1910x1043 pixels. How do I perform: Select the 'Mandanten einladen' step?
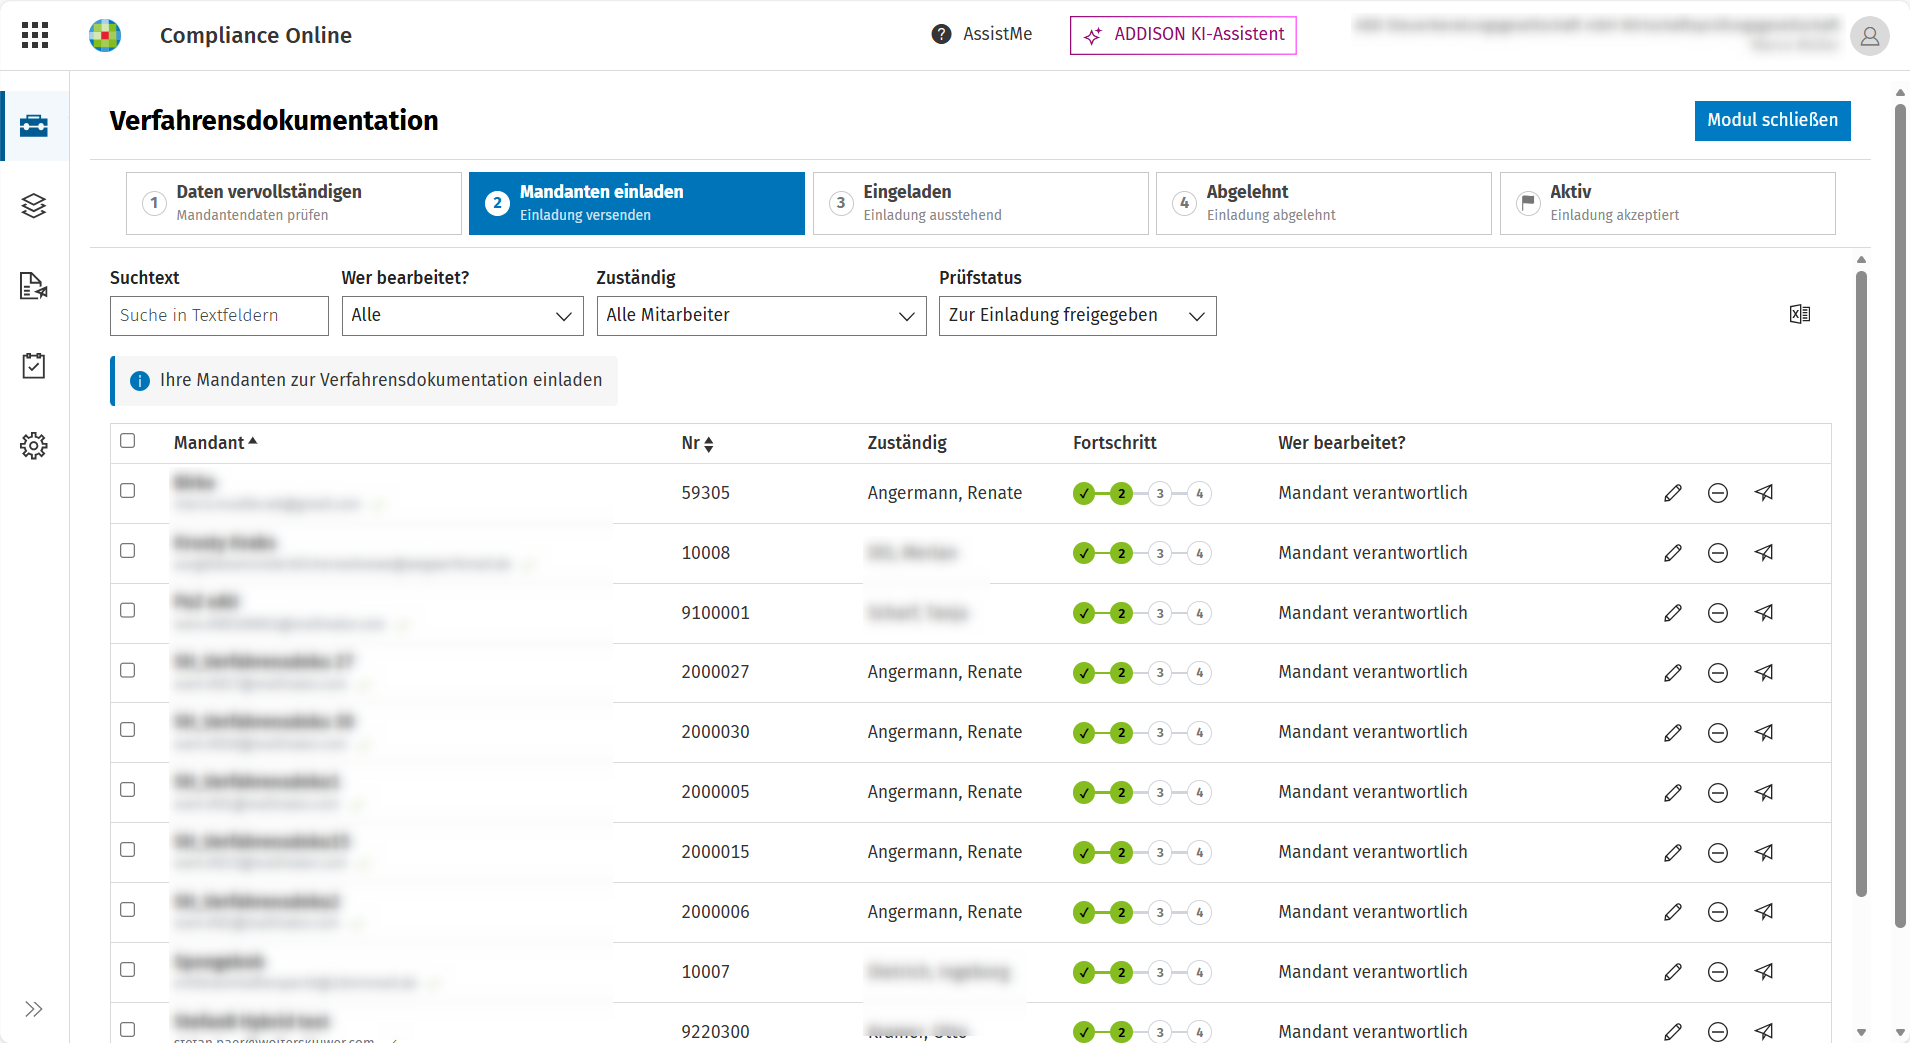click(x=637, y=203)
